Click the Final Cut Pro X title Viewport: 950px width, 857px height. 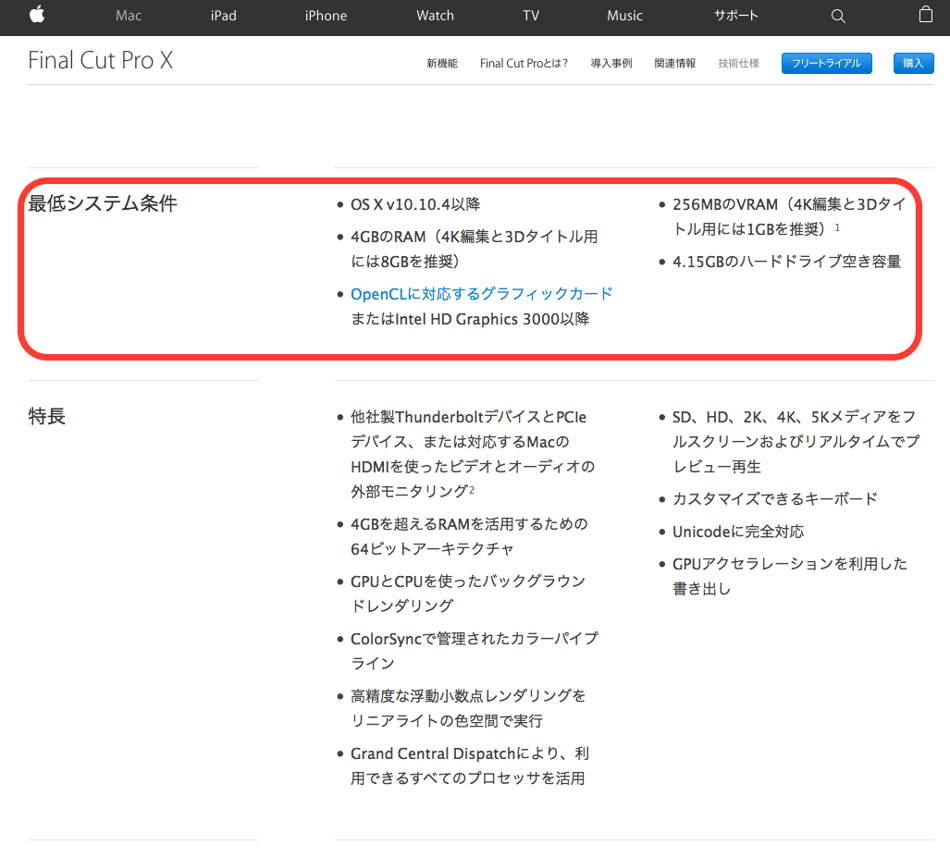(x=100, y=61)
